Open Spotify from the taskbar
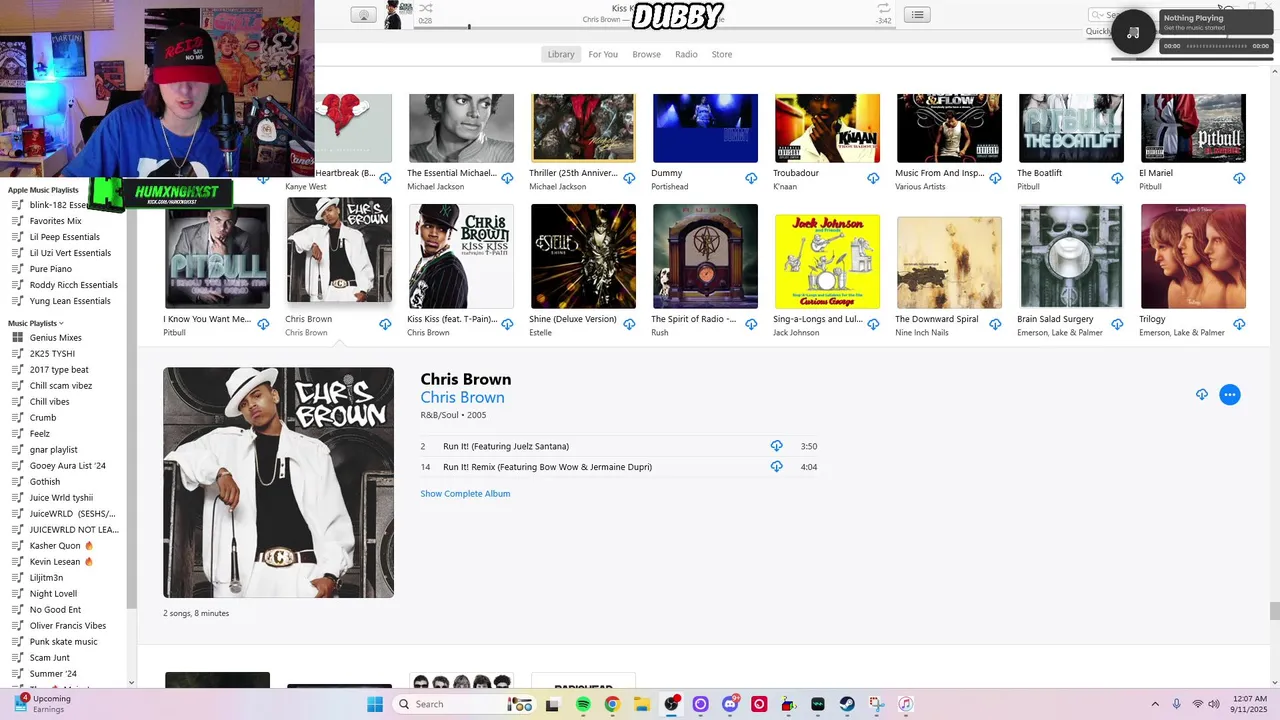The width and height of the screenshot is (1280, 720). 583,704
